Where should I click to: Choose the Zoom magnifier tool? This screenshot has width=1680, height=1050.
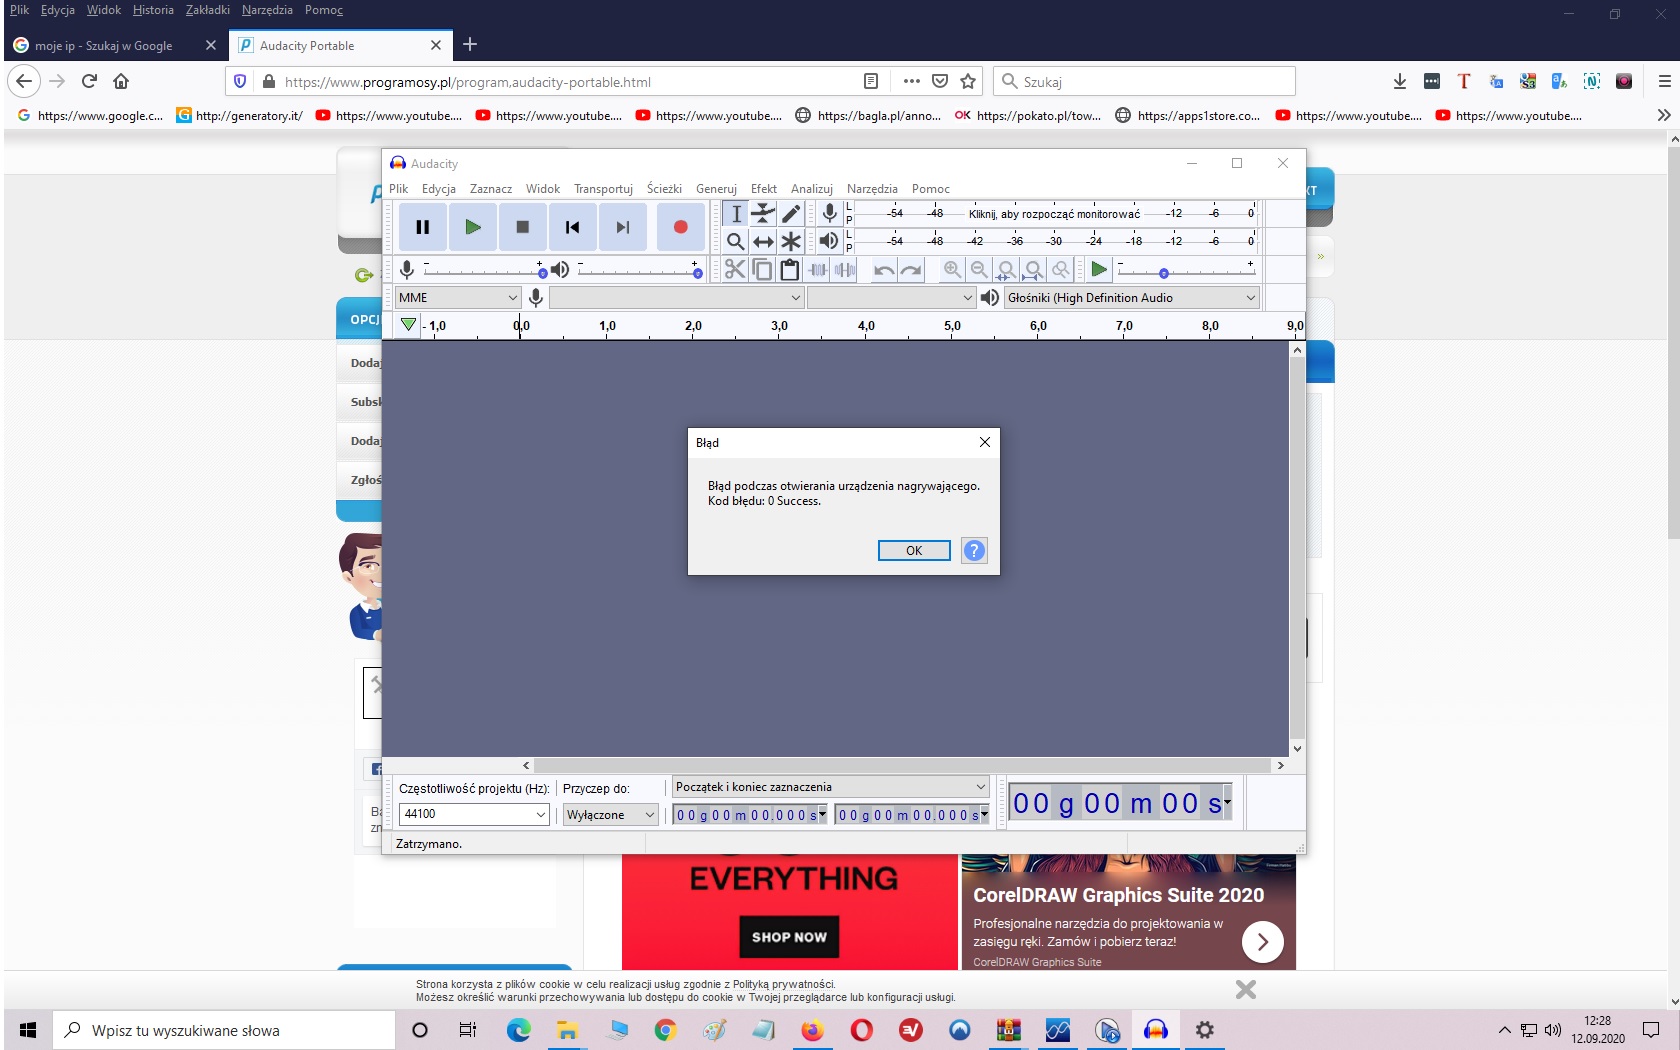point(735,241)
